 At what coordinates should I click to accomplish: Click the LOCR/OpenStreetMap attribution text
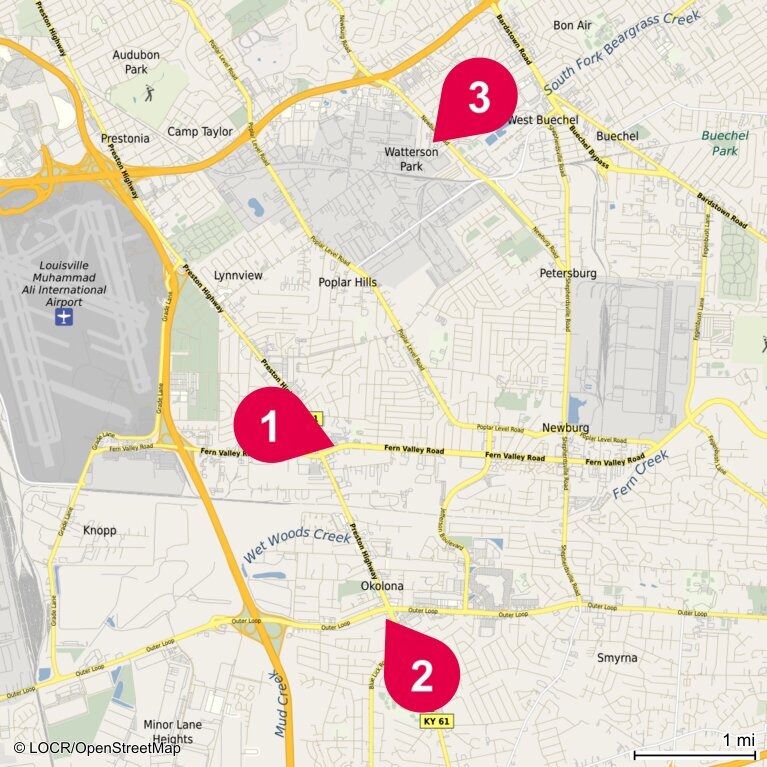97,748
